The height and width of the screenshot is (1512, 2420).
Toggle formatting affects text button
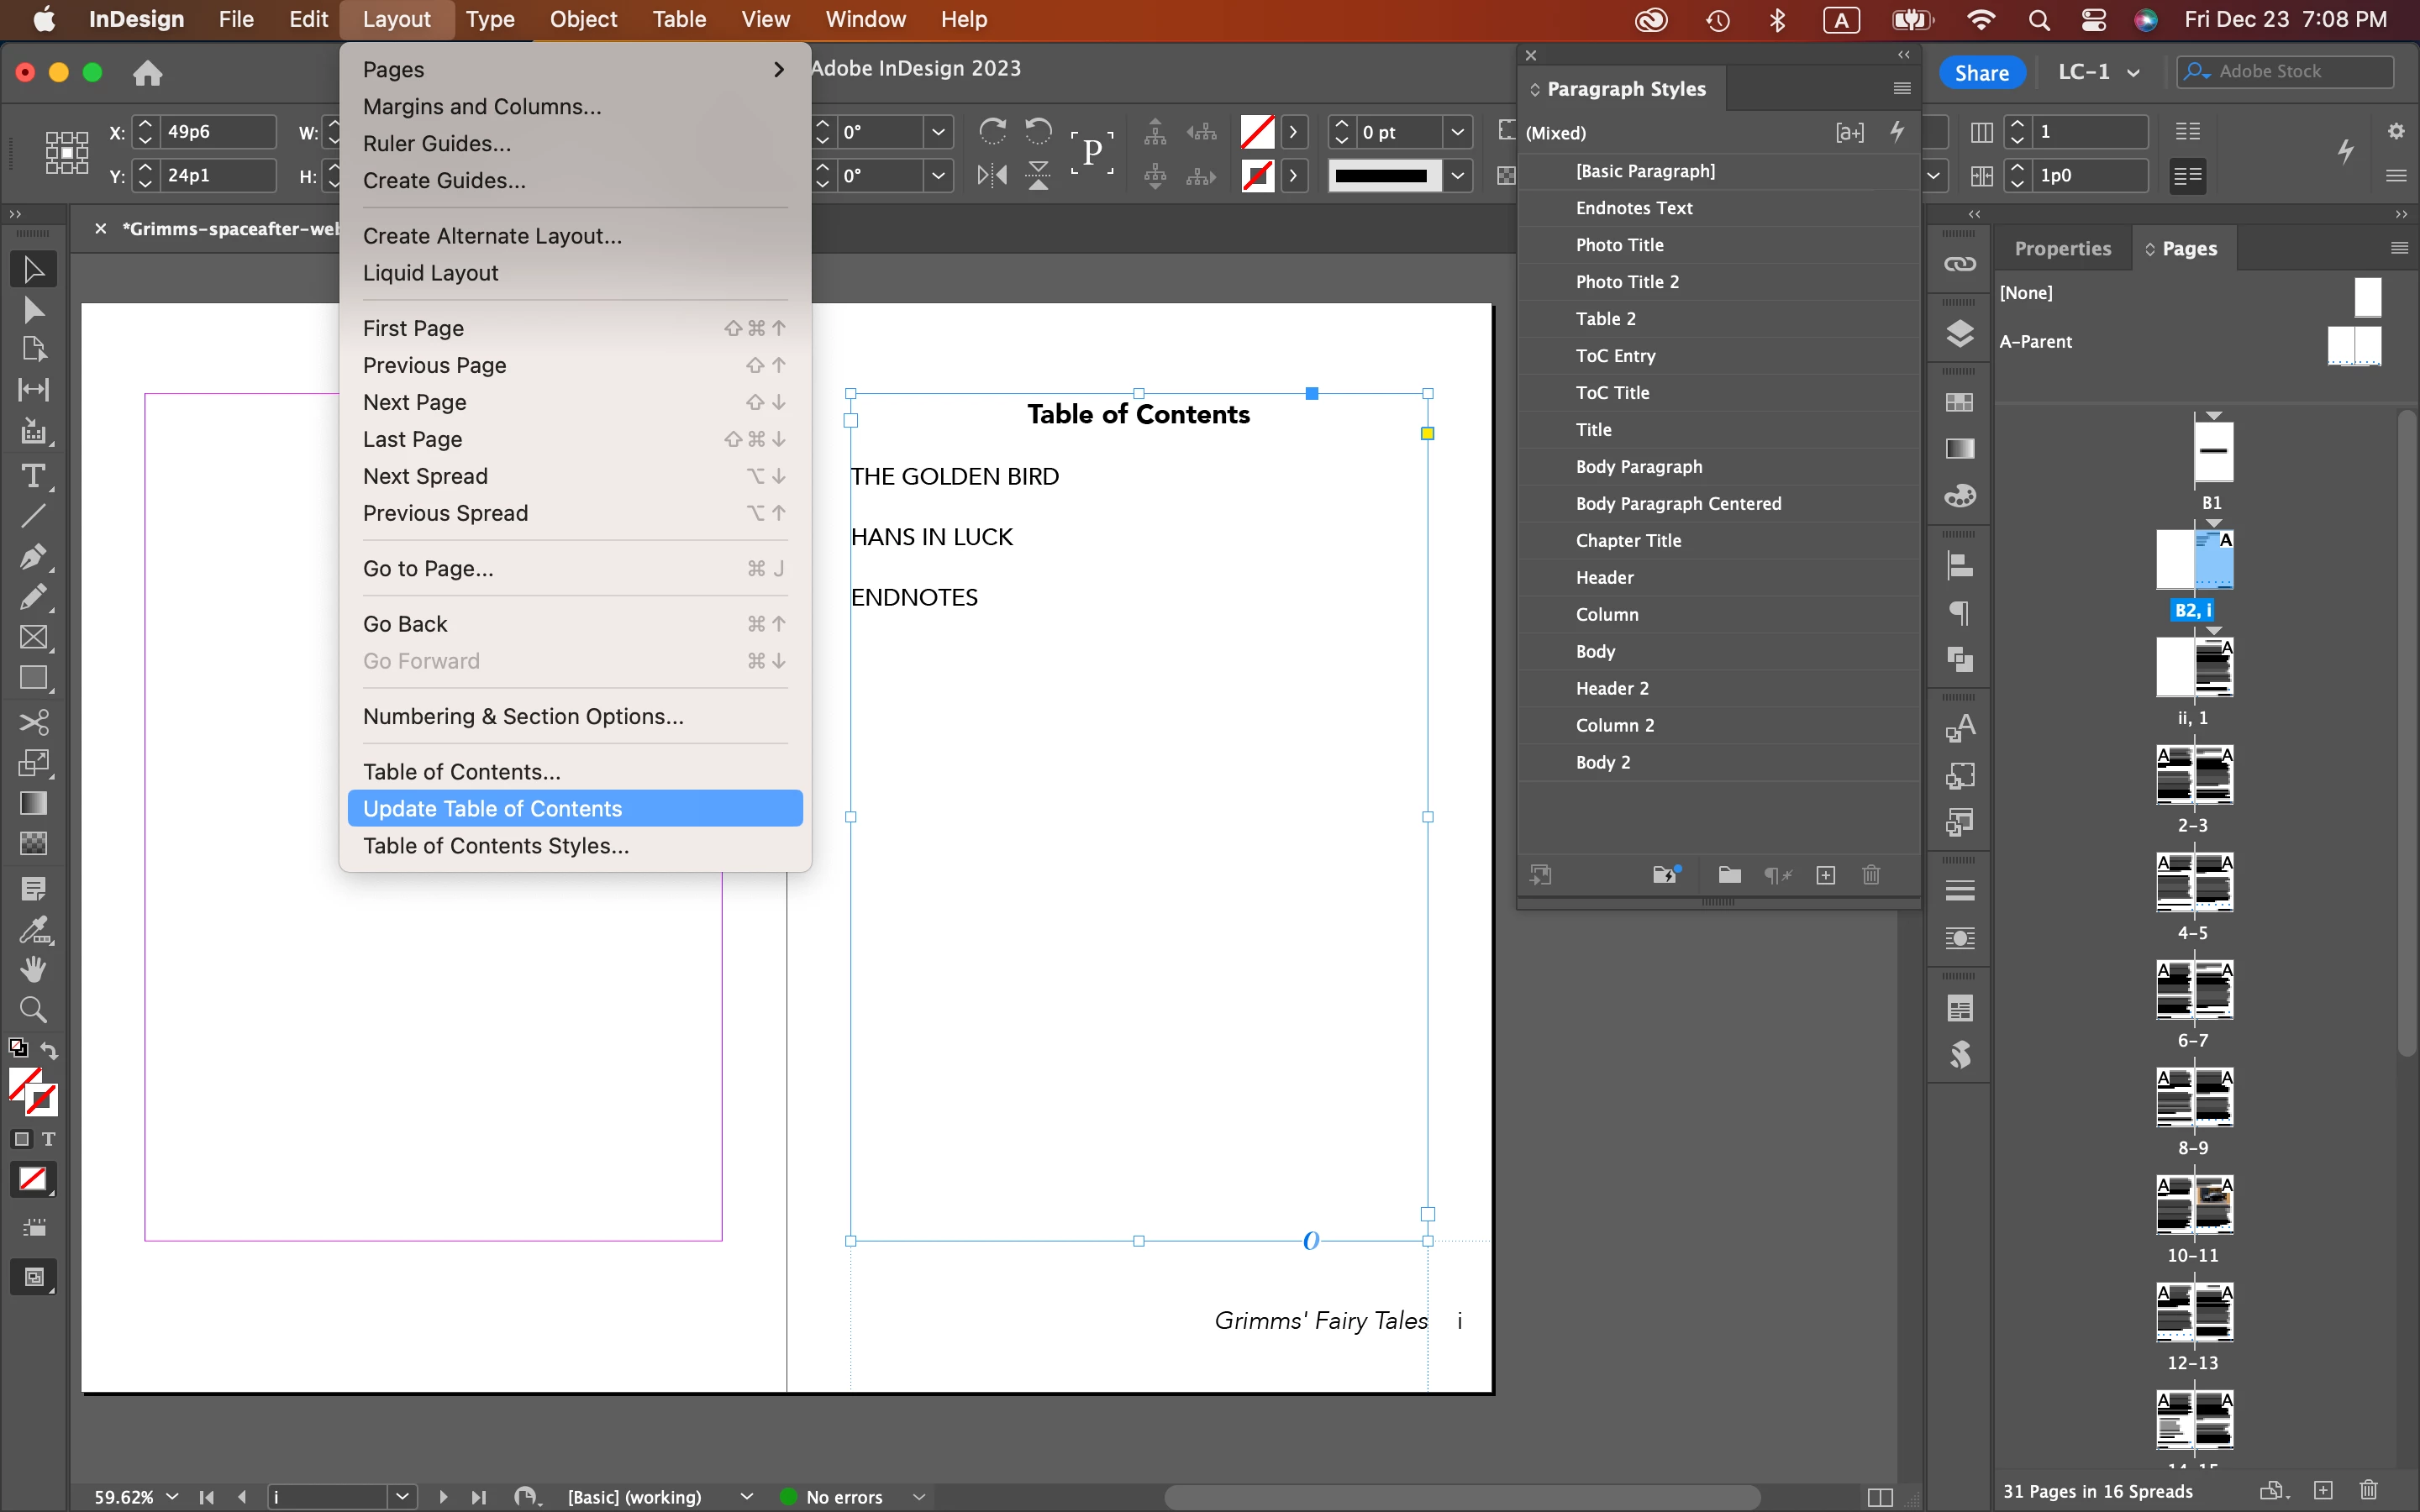(48, 1139)
